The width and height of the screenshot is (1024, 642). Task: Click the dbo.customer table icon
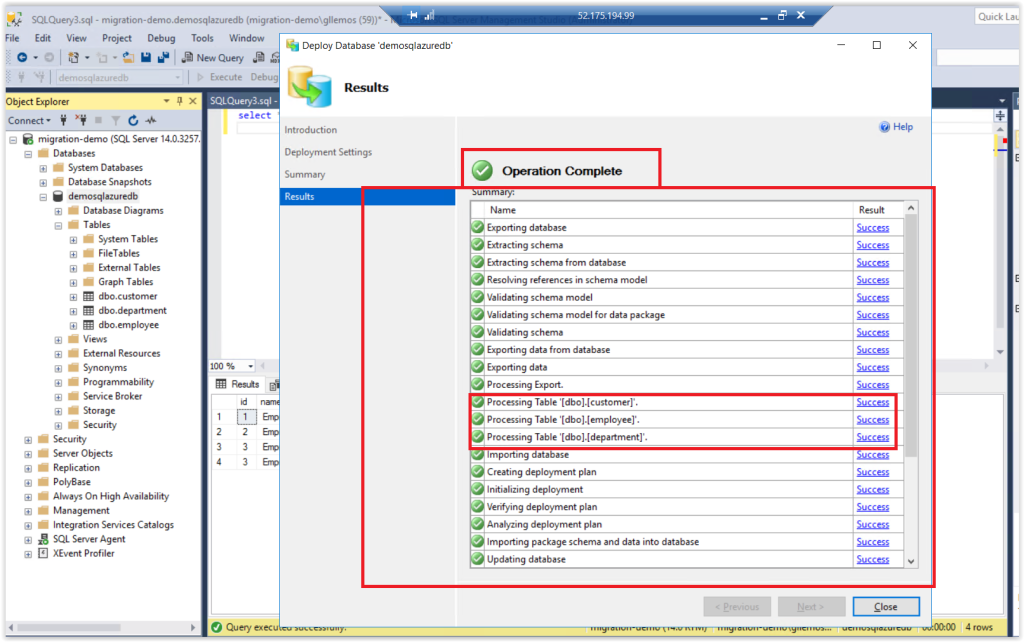click(88, 297)
